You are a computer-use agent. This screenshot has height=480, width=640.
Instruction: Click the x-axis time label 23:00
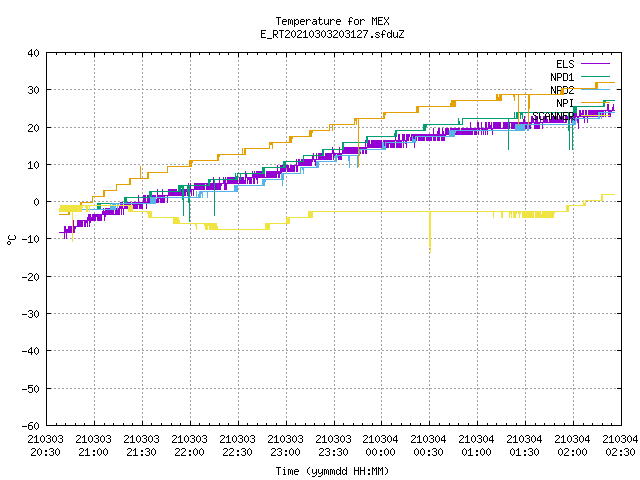coord(285,452)
